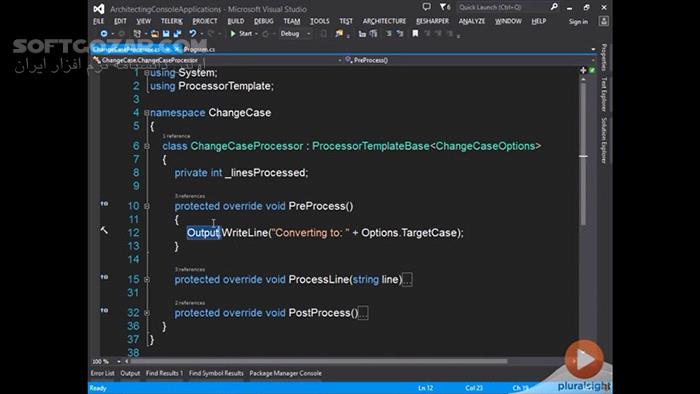Click the Visual Studio logo icon

point(99,8)
